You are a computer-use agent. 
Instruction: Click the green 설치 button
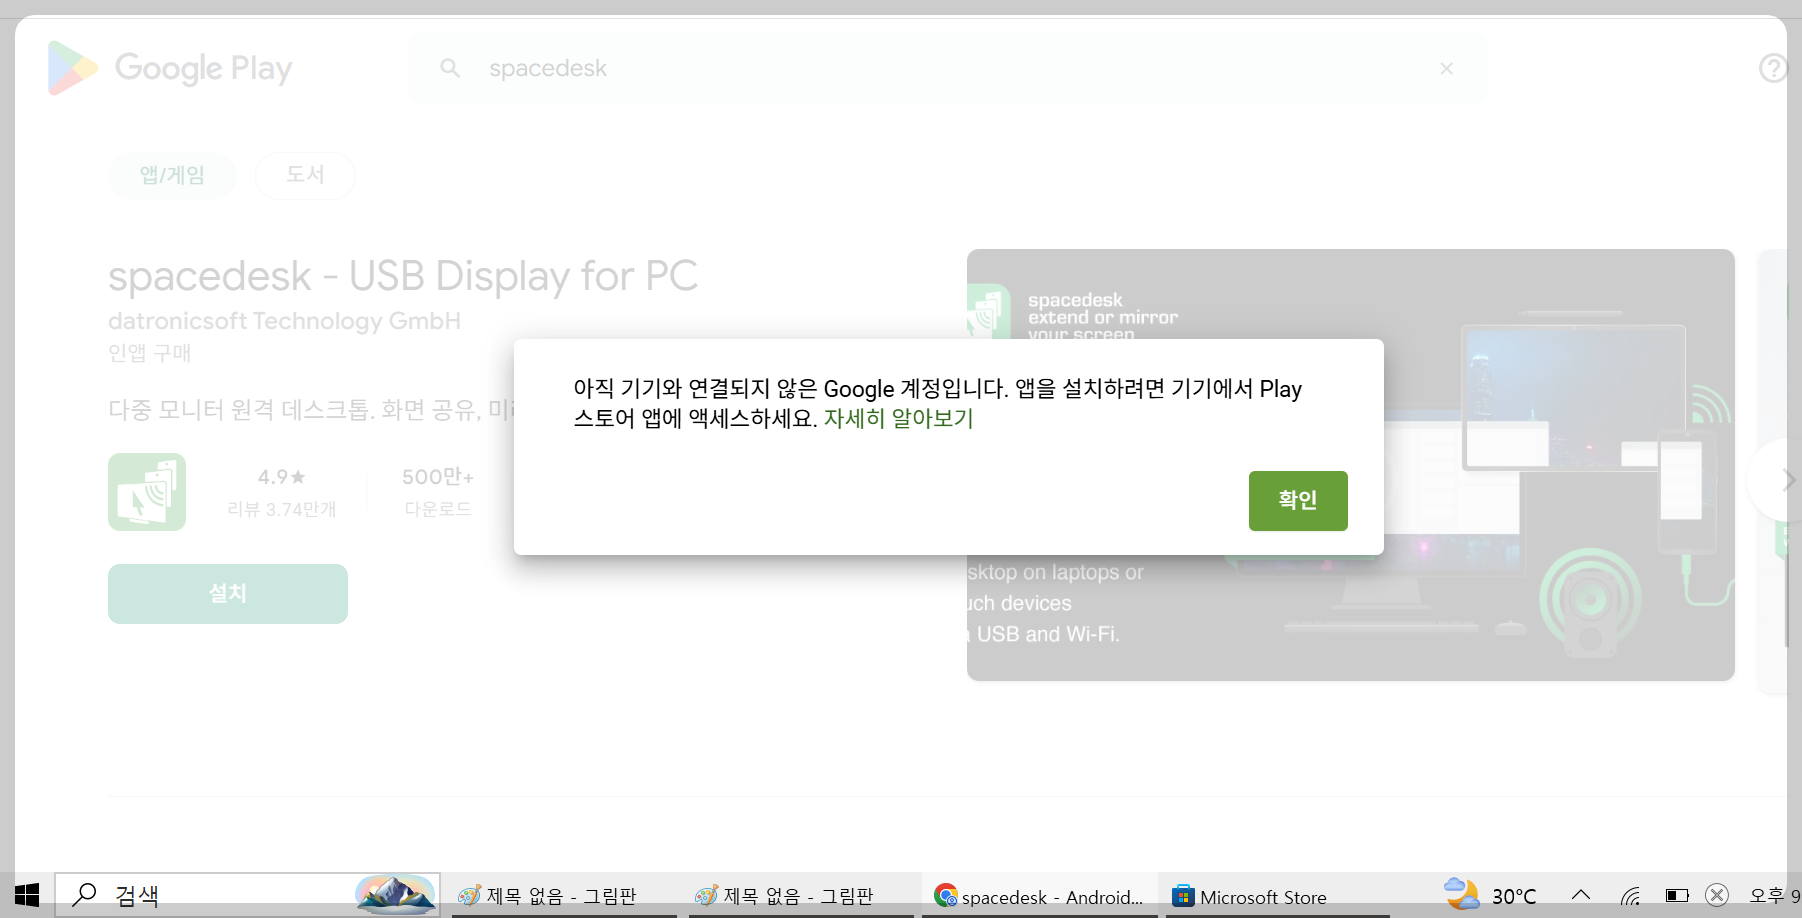pyautogui.click(x=228, y=594)
